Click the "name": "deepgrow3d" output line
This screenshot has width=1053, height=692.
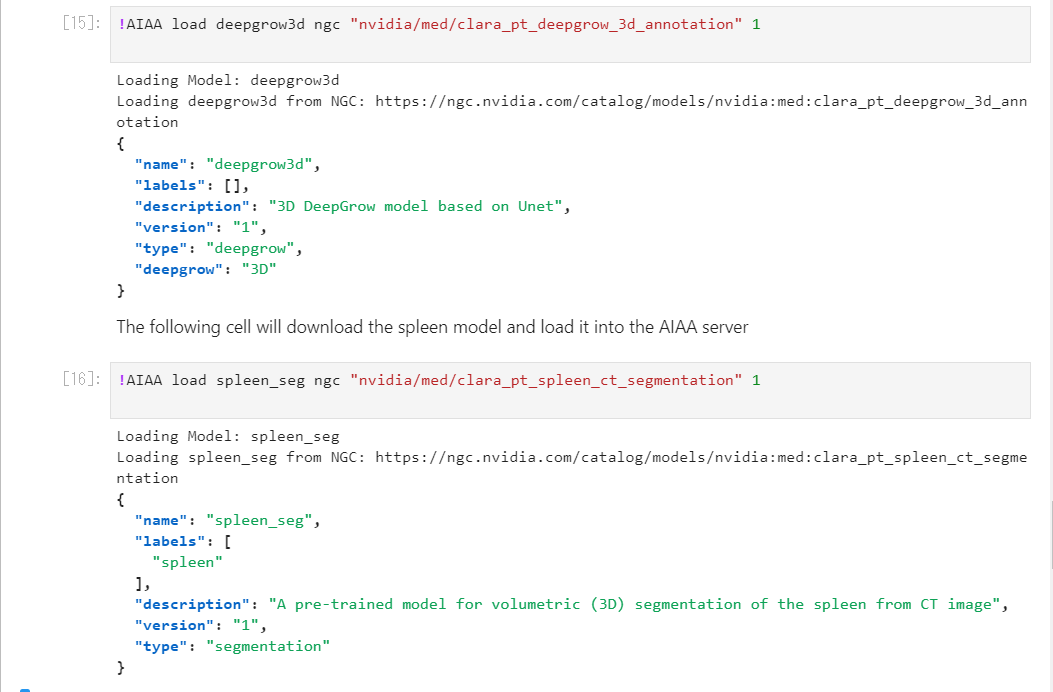[x=228, y=165]
